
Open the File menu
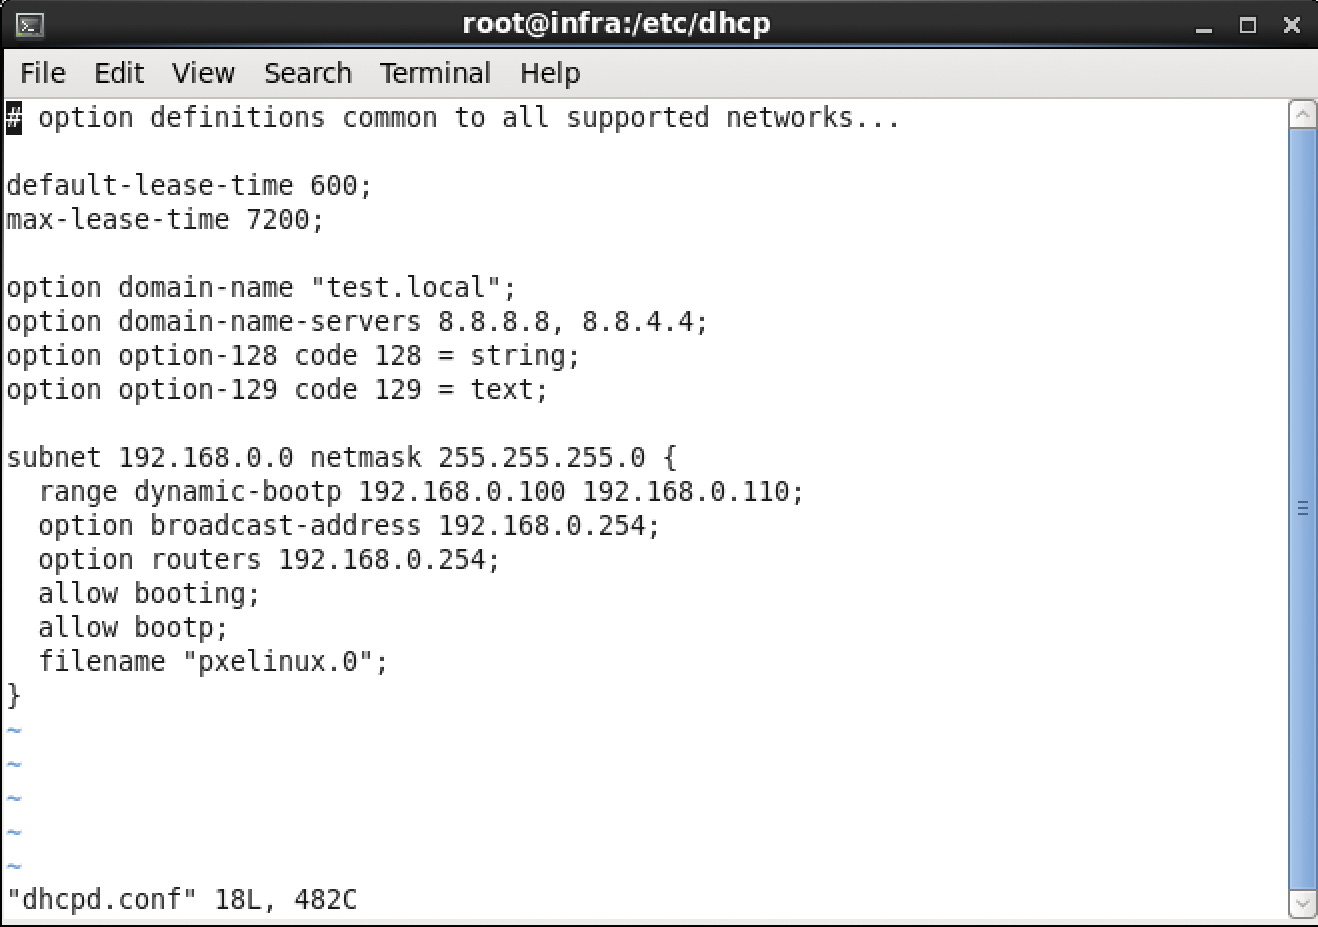tap(43, 73)
